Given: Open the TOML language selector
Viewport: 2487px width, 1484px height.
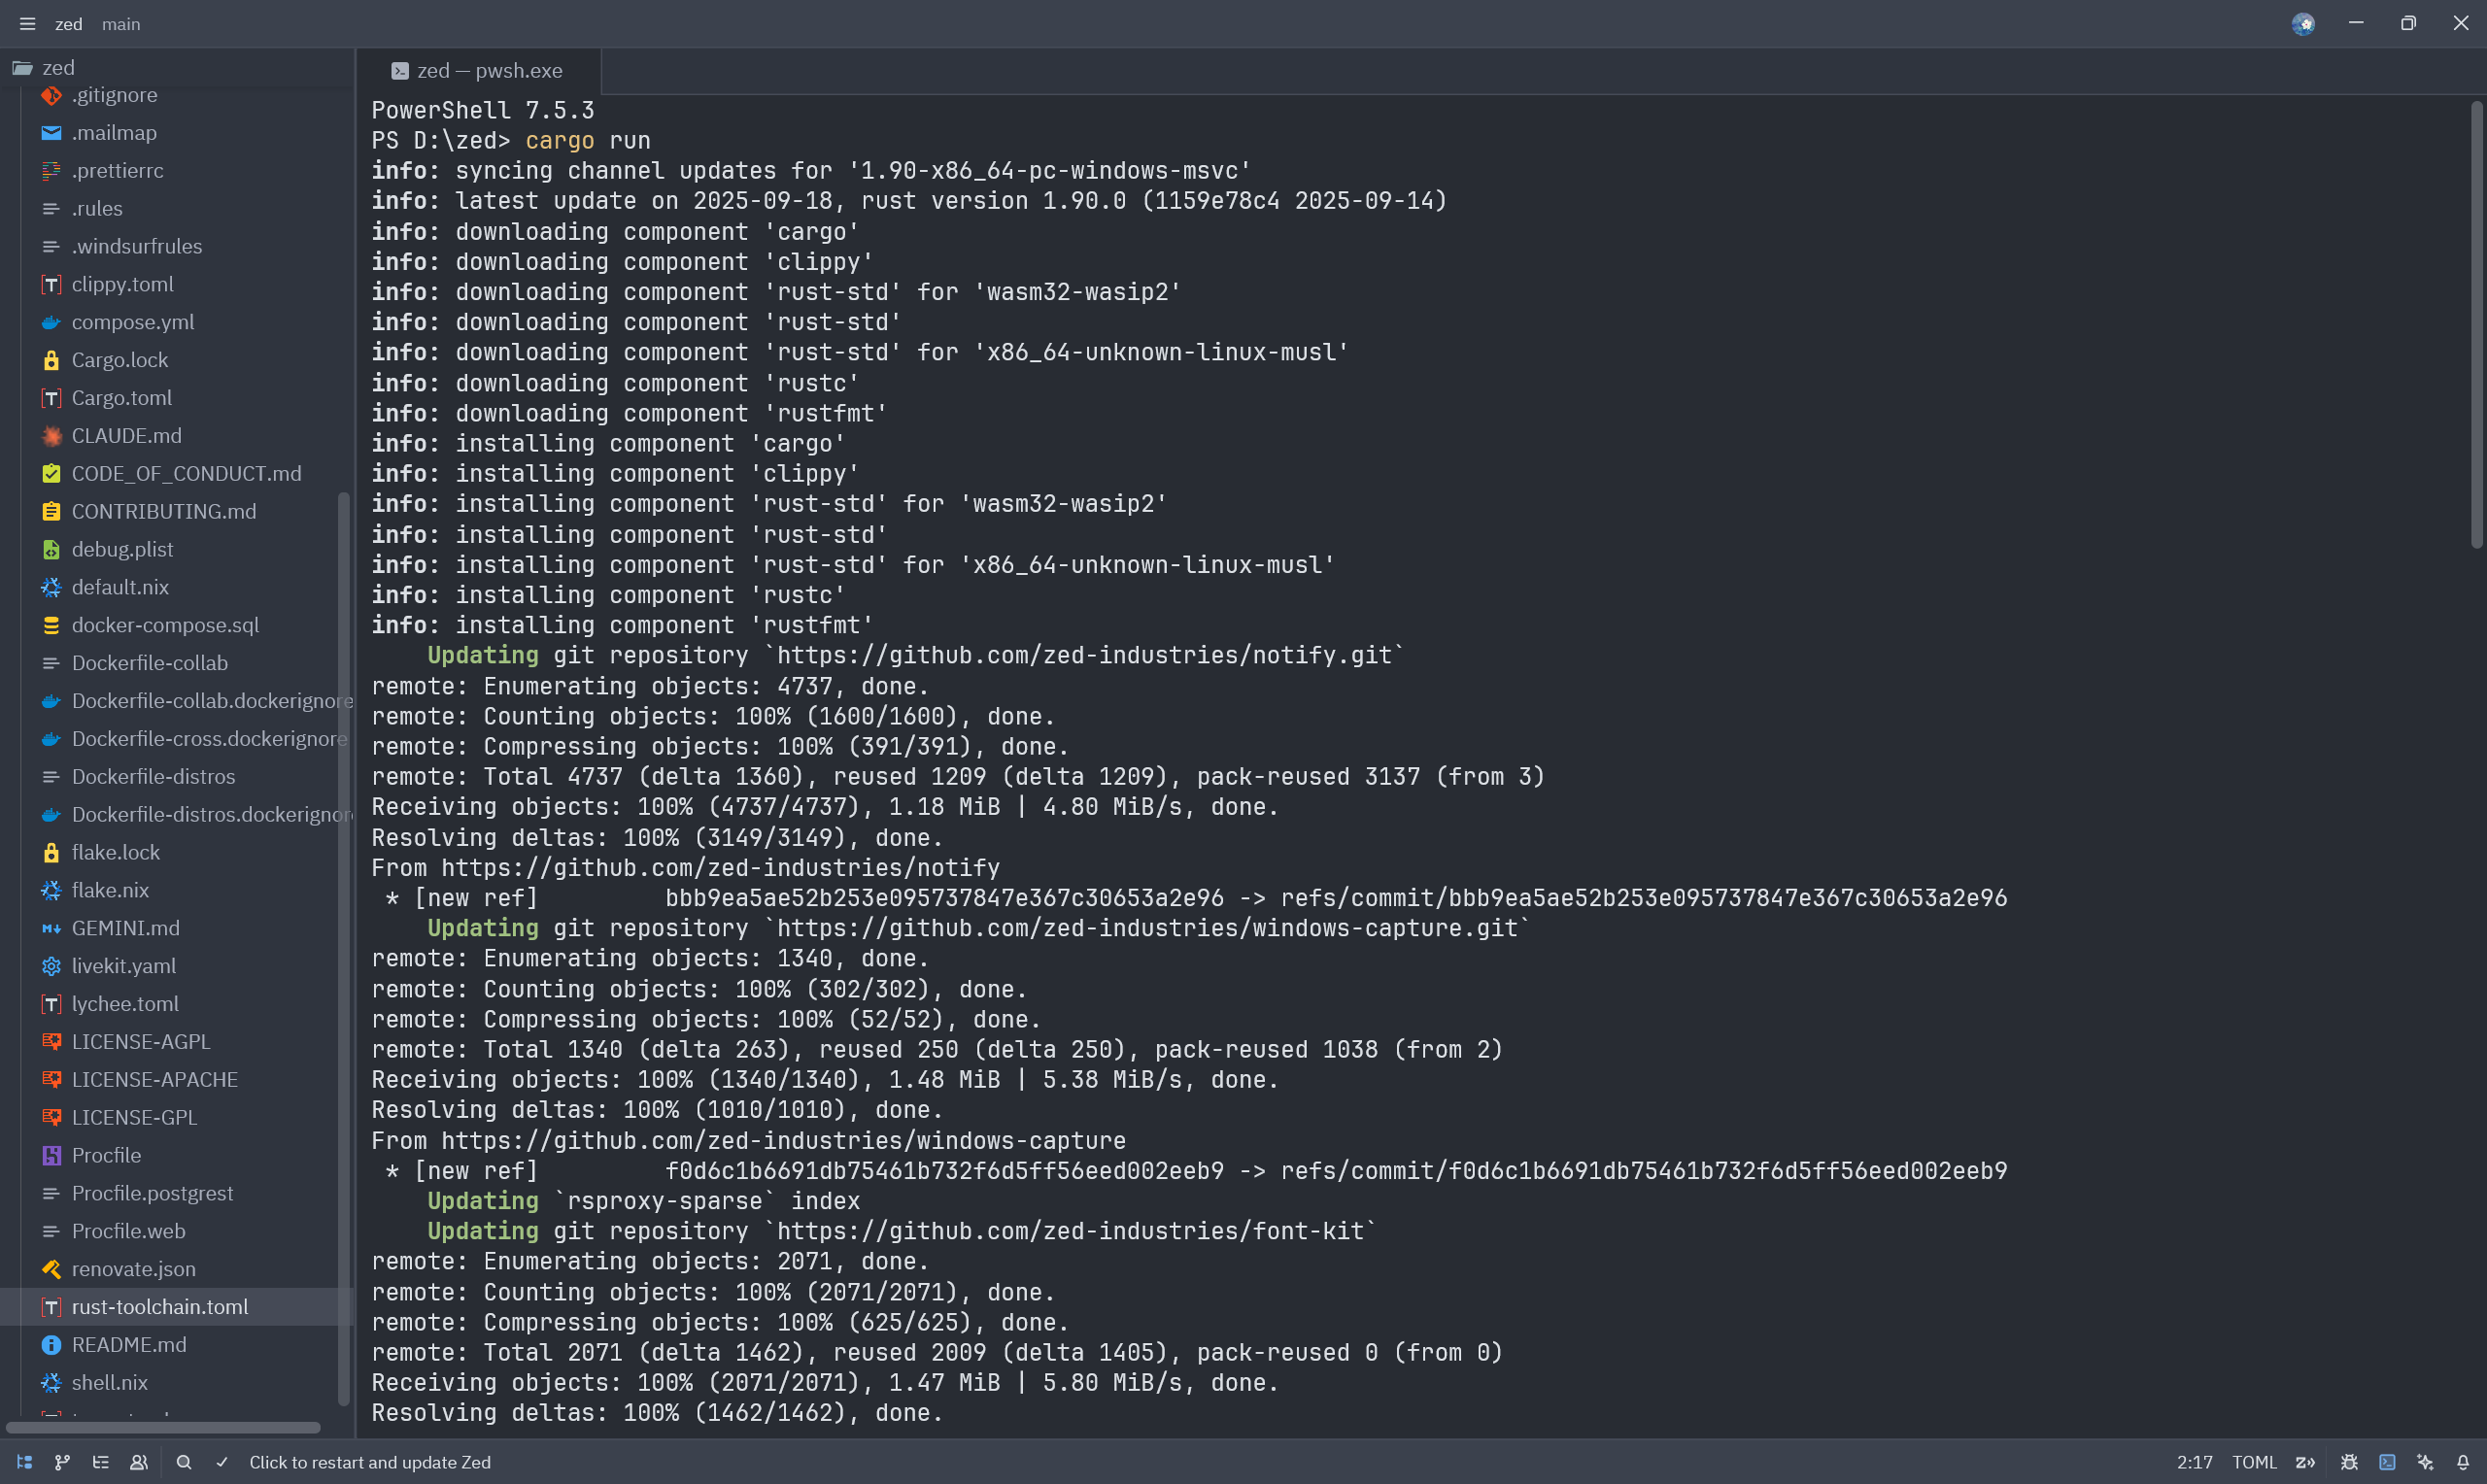Looking at the screenshot, I should click(2254, 1462).
